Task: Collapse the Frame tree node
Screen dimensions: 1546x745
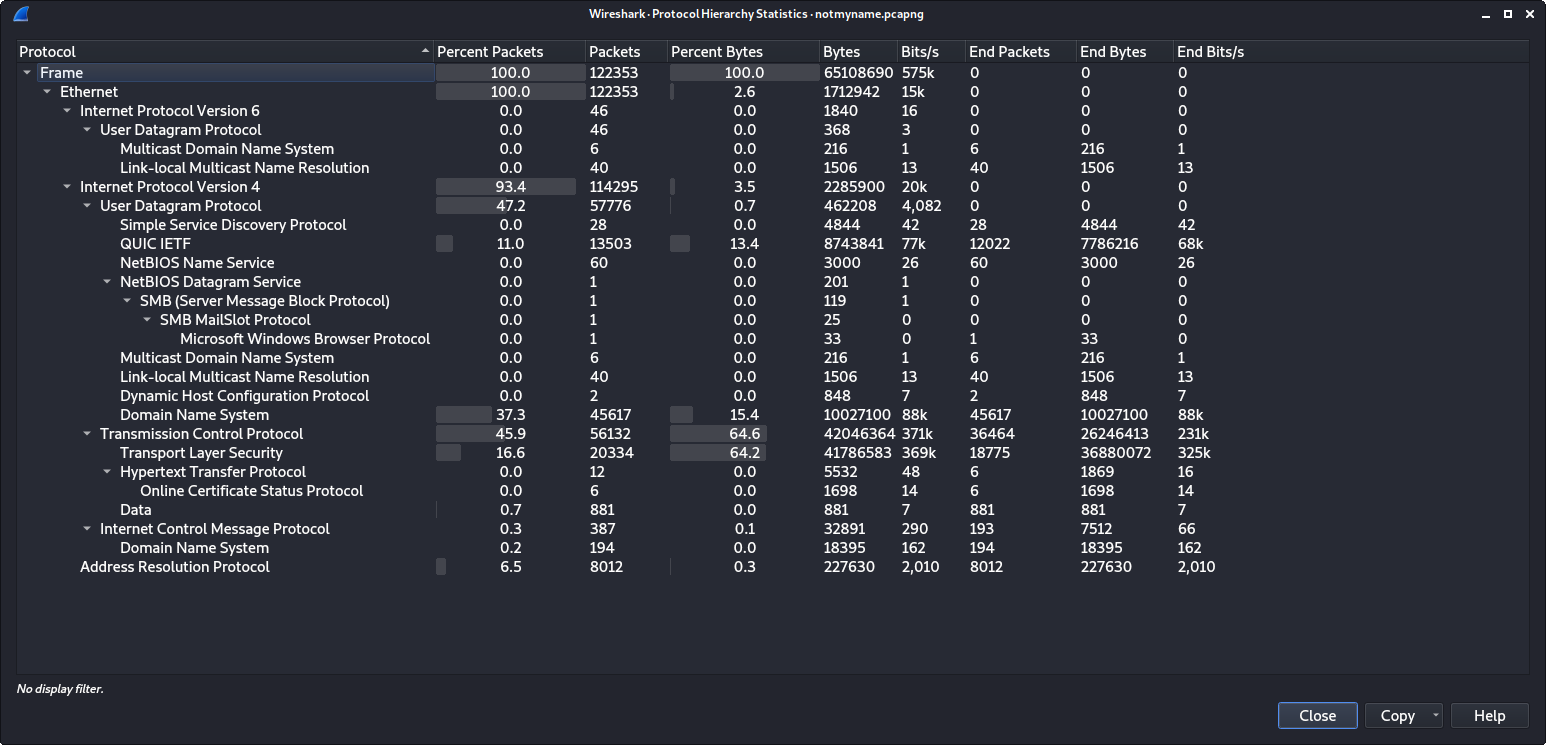Action: click(27, 73)
